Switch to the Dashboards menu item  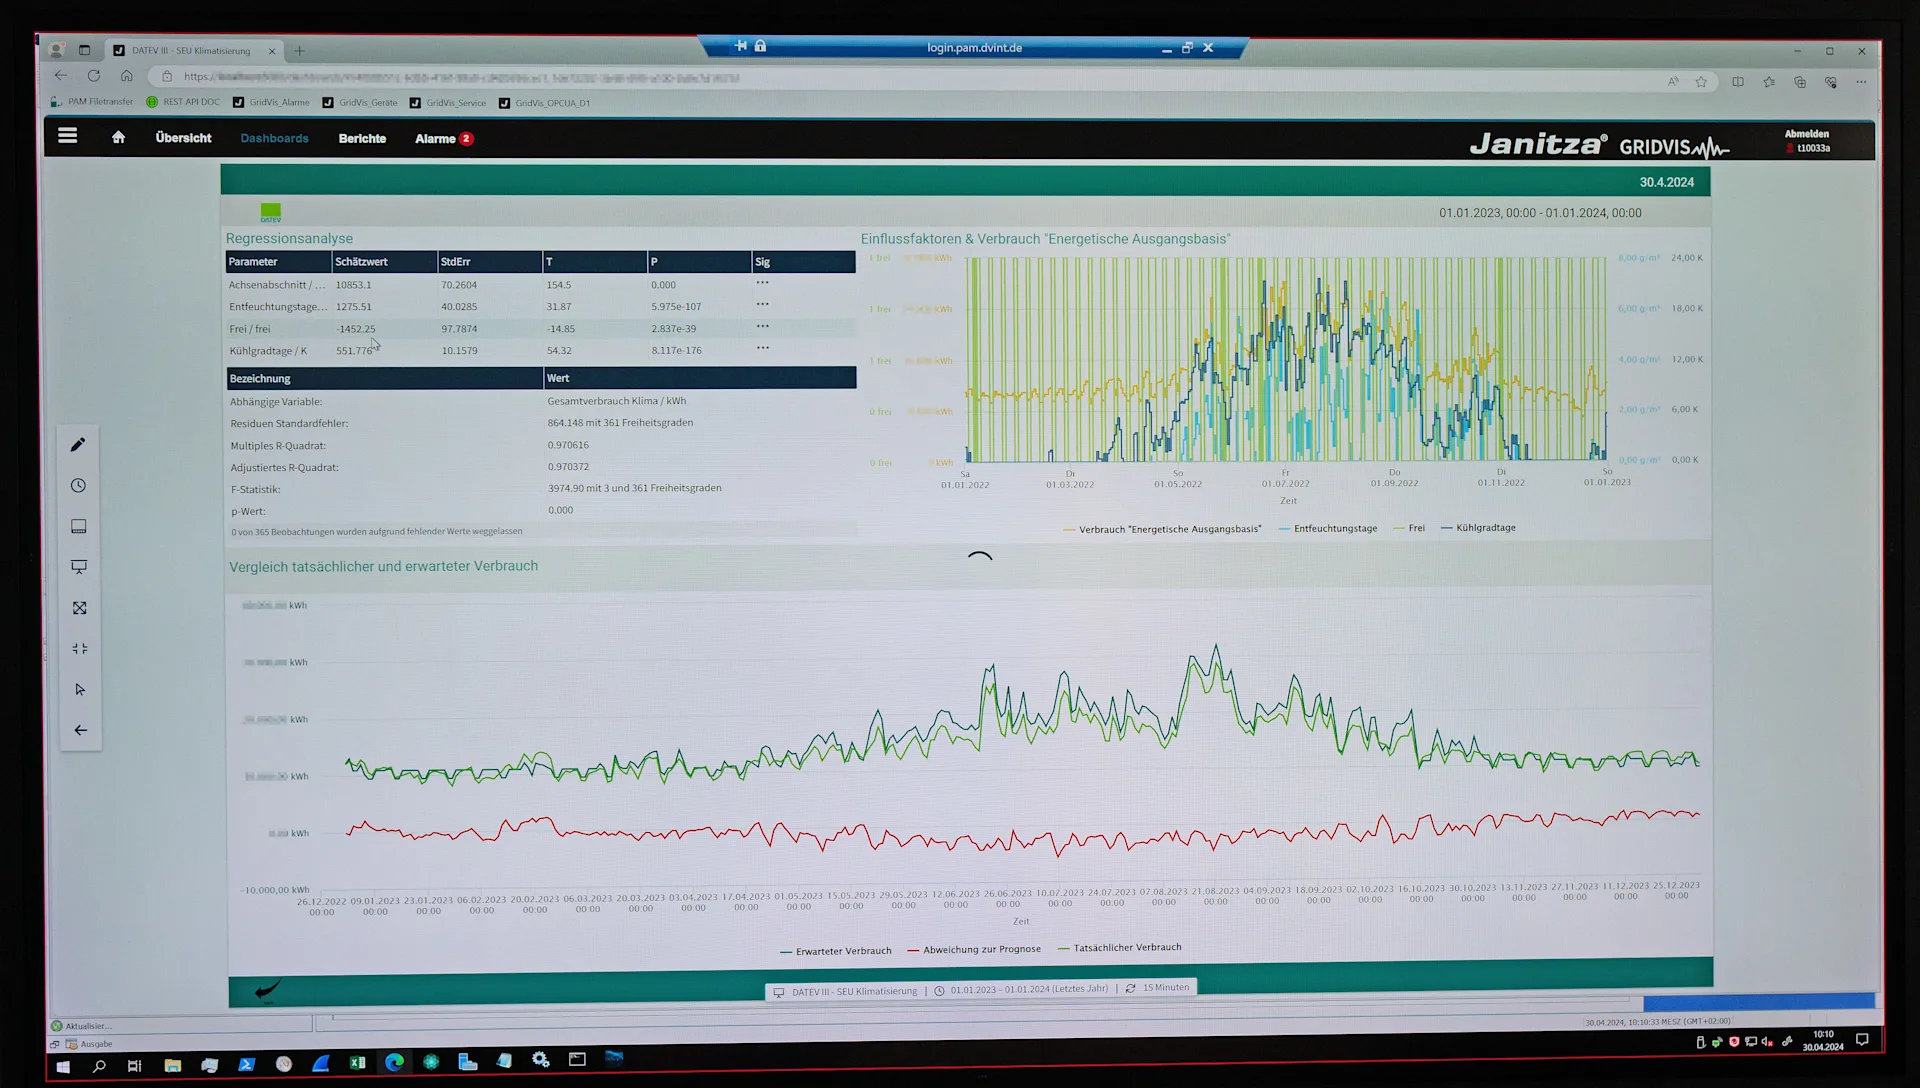click(x=274, y=138)
